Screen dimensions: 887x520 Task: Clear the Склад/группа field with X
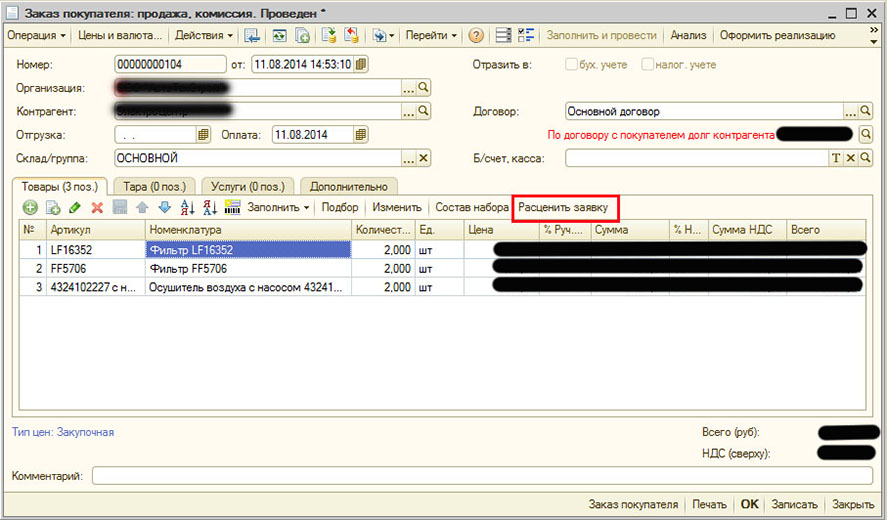point(423,158)
